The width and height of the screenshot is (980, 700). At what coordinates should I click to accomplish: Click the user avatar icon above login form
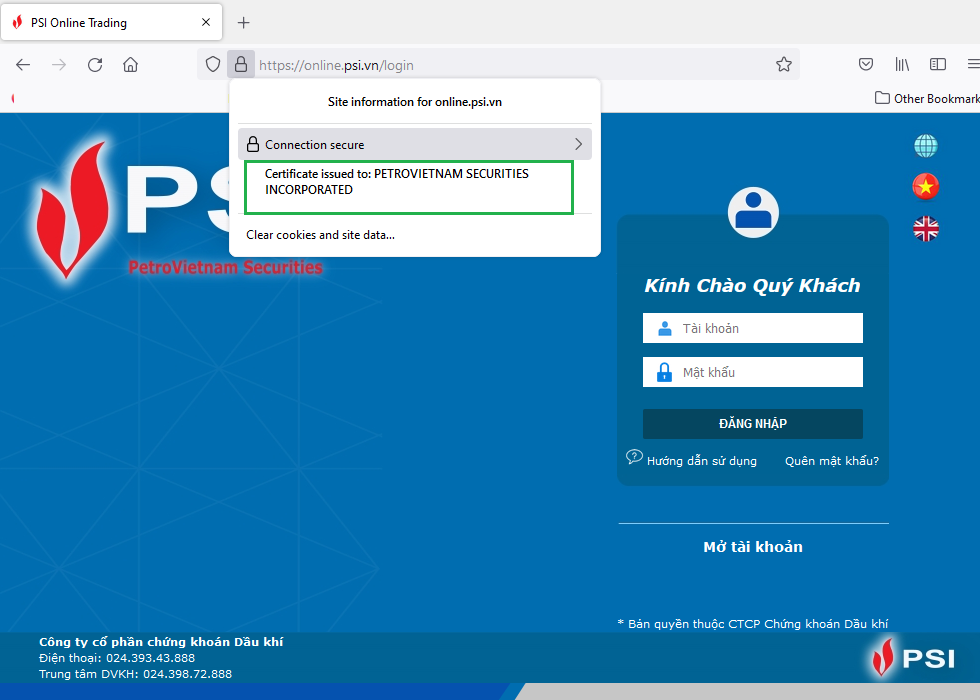click(753, 212)
